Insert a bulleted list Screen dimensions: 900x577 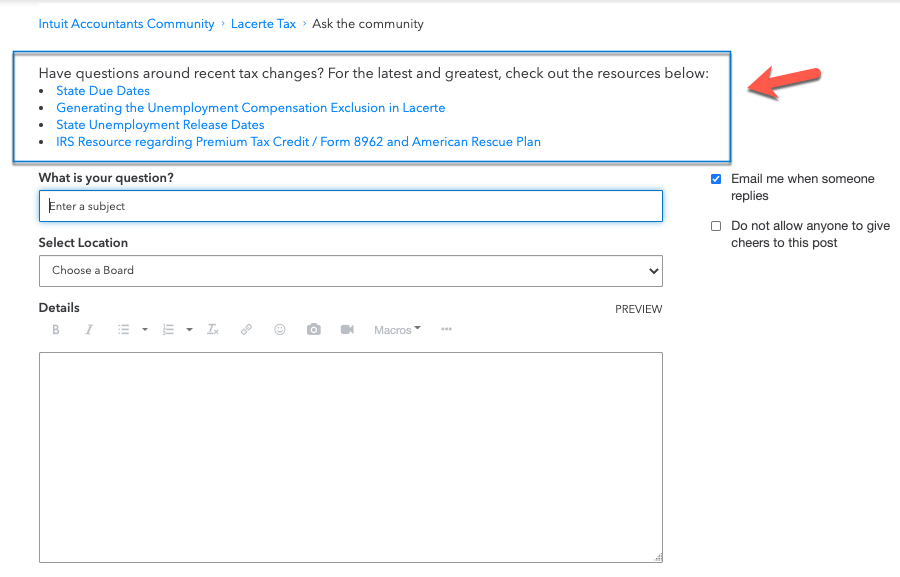pos(123,330)
